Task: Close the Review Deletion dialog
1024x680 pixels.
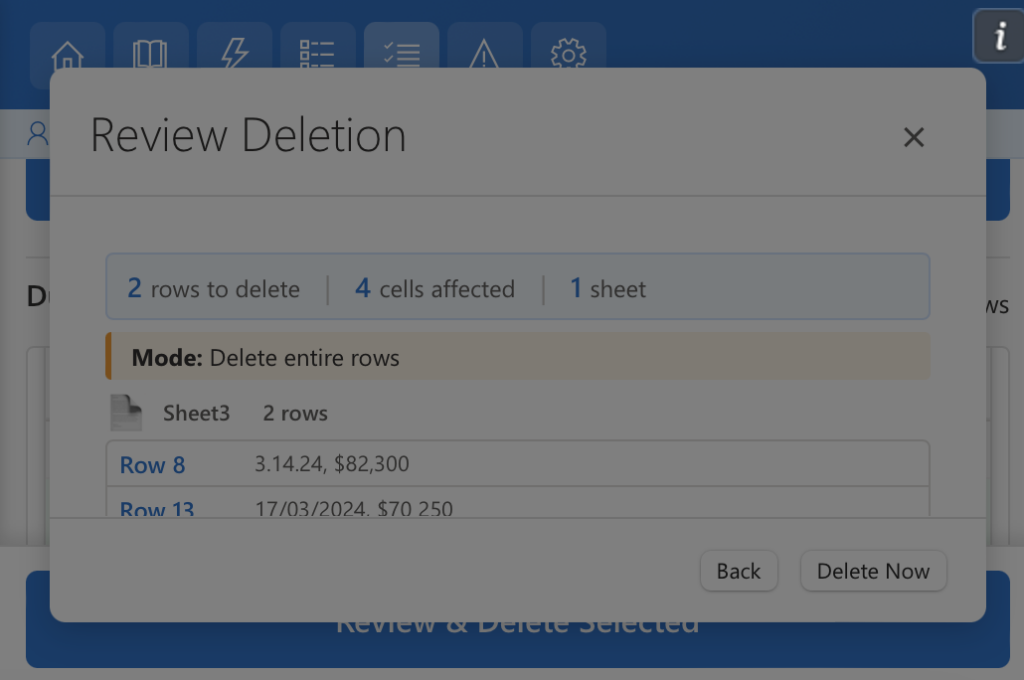Action: coord(913,138)
